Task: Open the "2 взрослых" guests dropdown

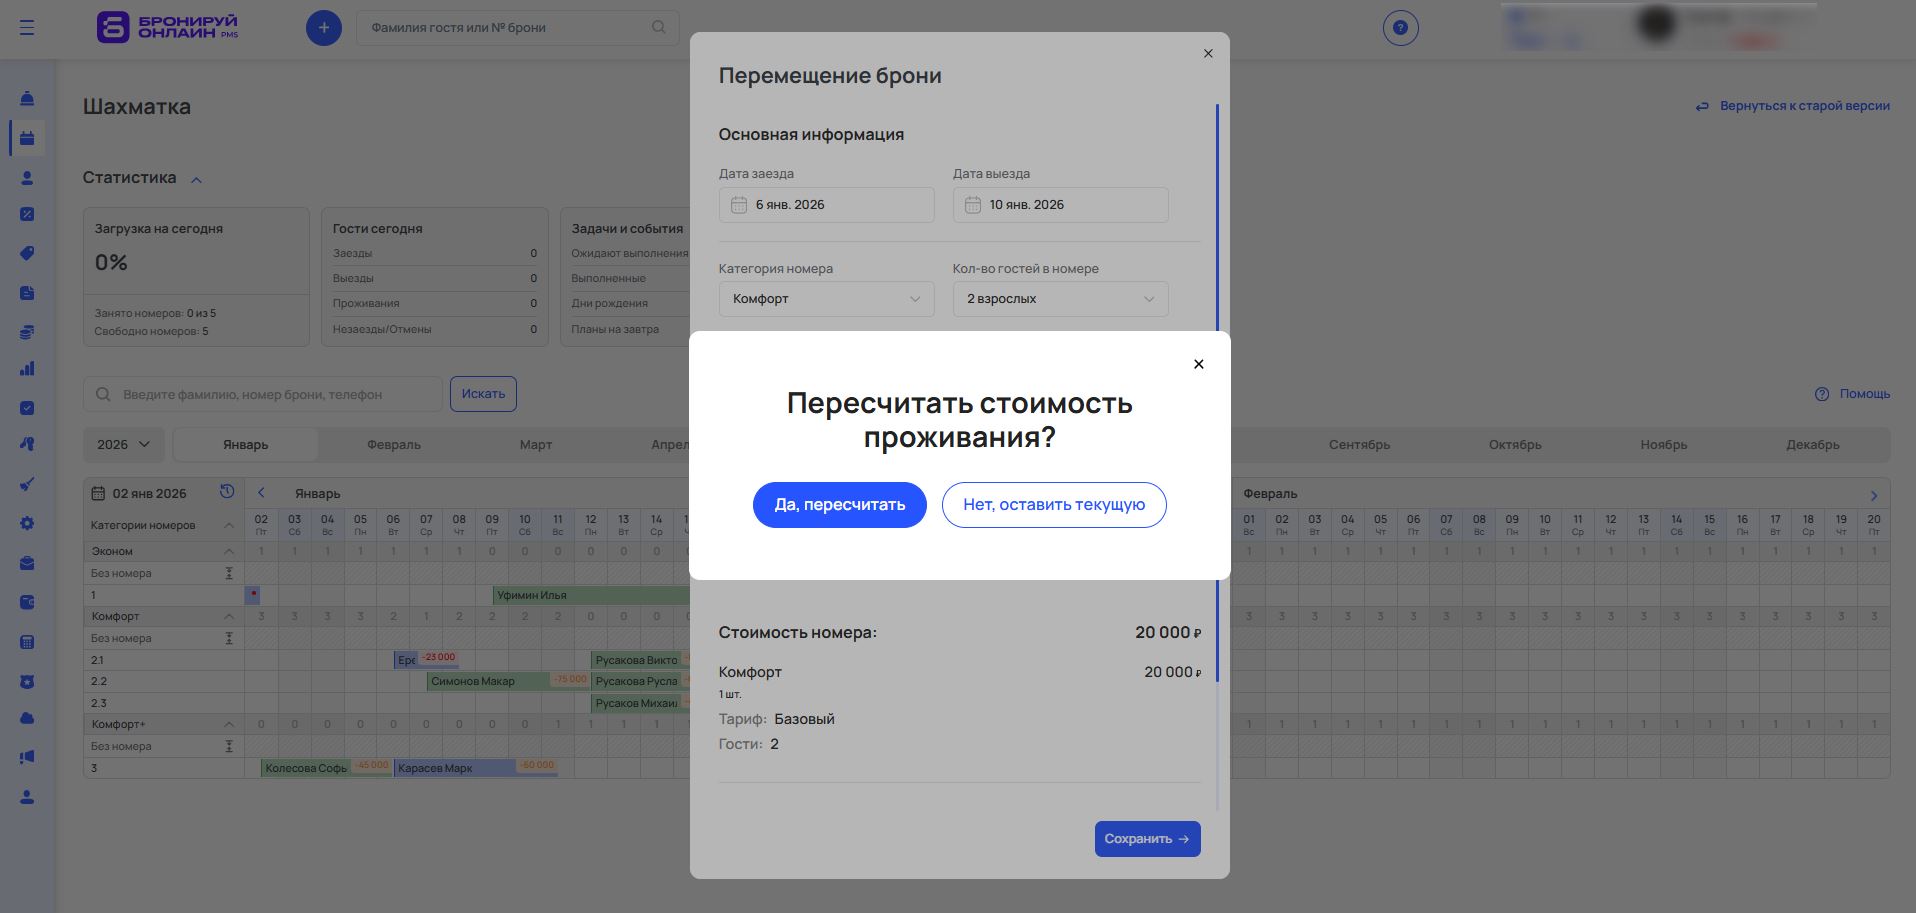Action: pyautogui.click(x=1060, y=299)
